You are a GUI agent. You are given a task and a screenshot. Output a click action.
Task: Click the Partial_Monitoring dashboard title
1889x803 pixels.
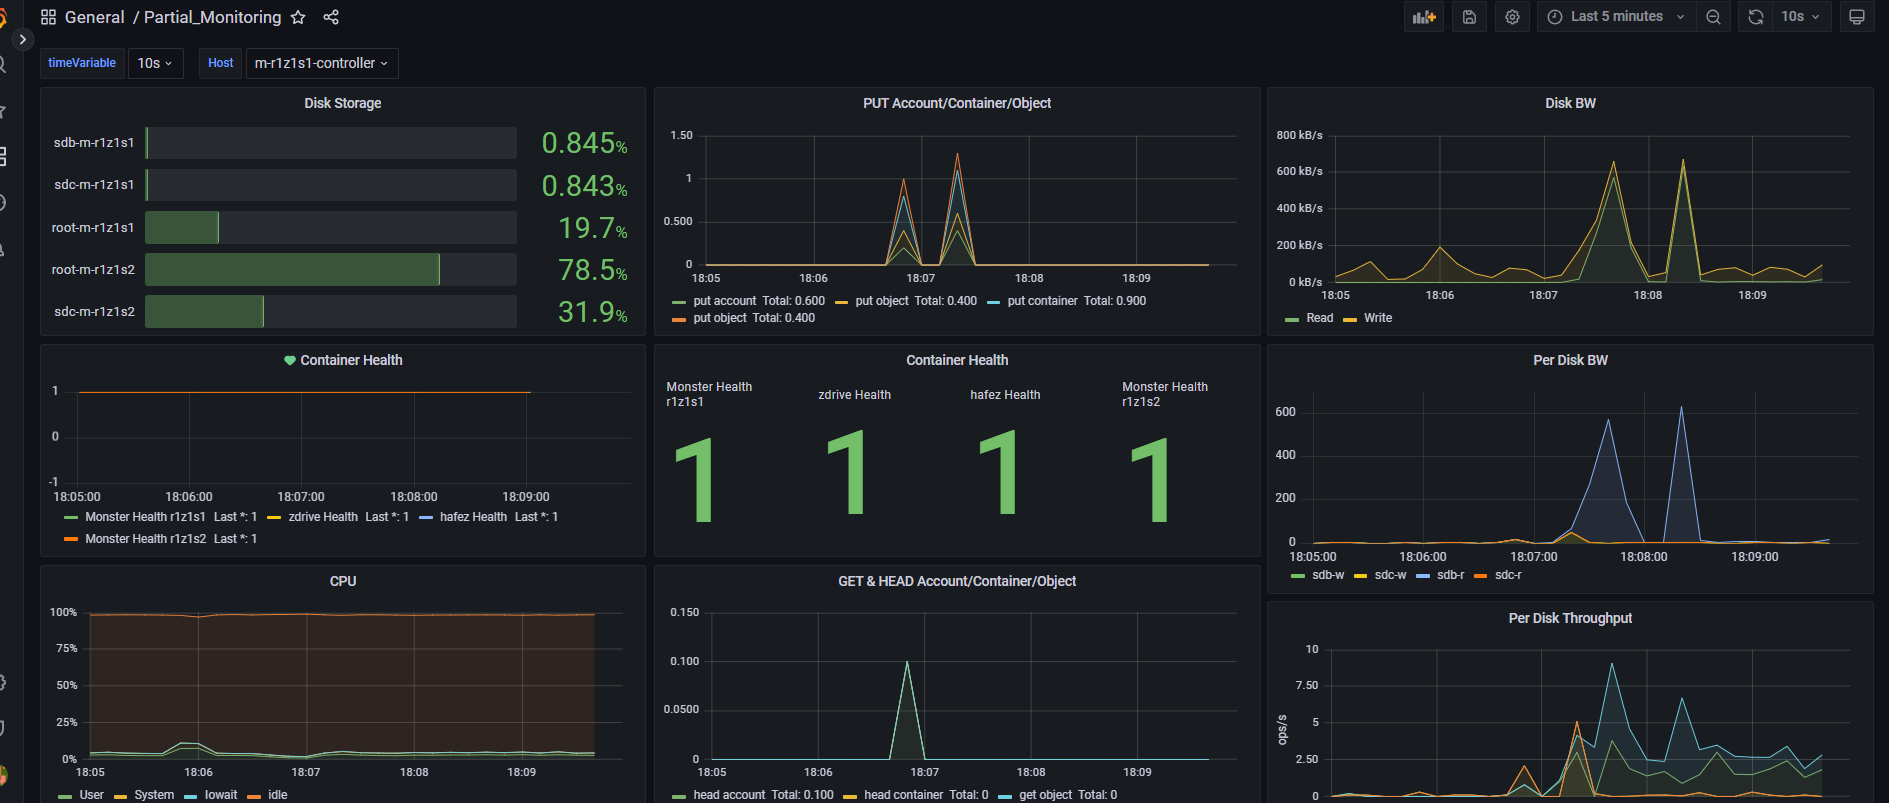212,17
